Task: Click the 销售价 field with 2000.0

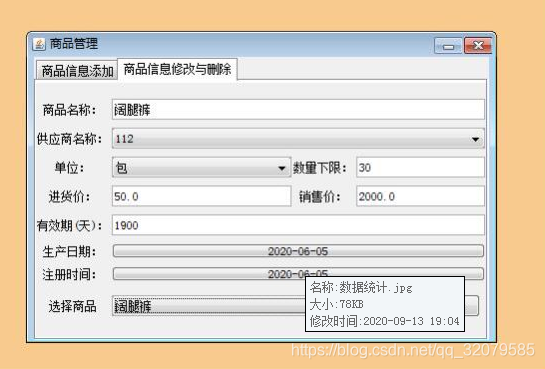Action: (420, 196)
